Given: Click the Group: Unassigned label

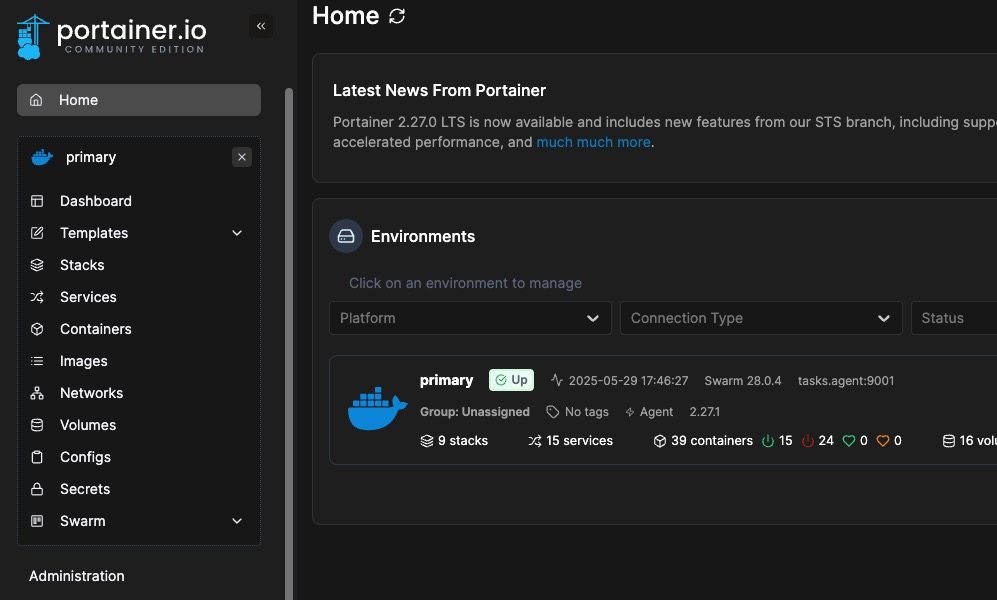Looking at the screenshot, I should (474, 412).
